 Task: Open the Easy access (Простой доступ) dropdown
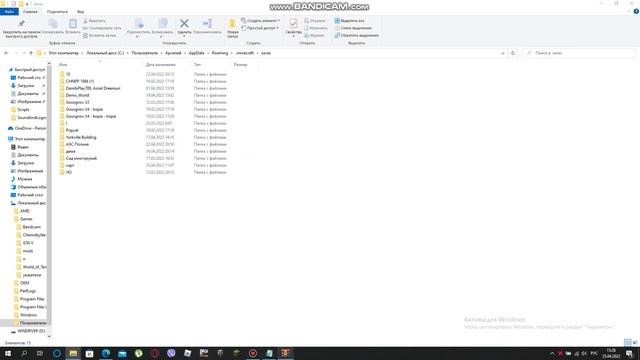point(260,28)
